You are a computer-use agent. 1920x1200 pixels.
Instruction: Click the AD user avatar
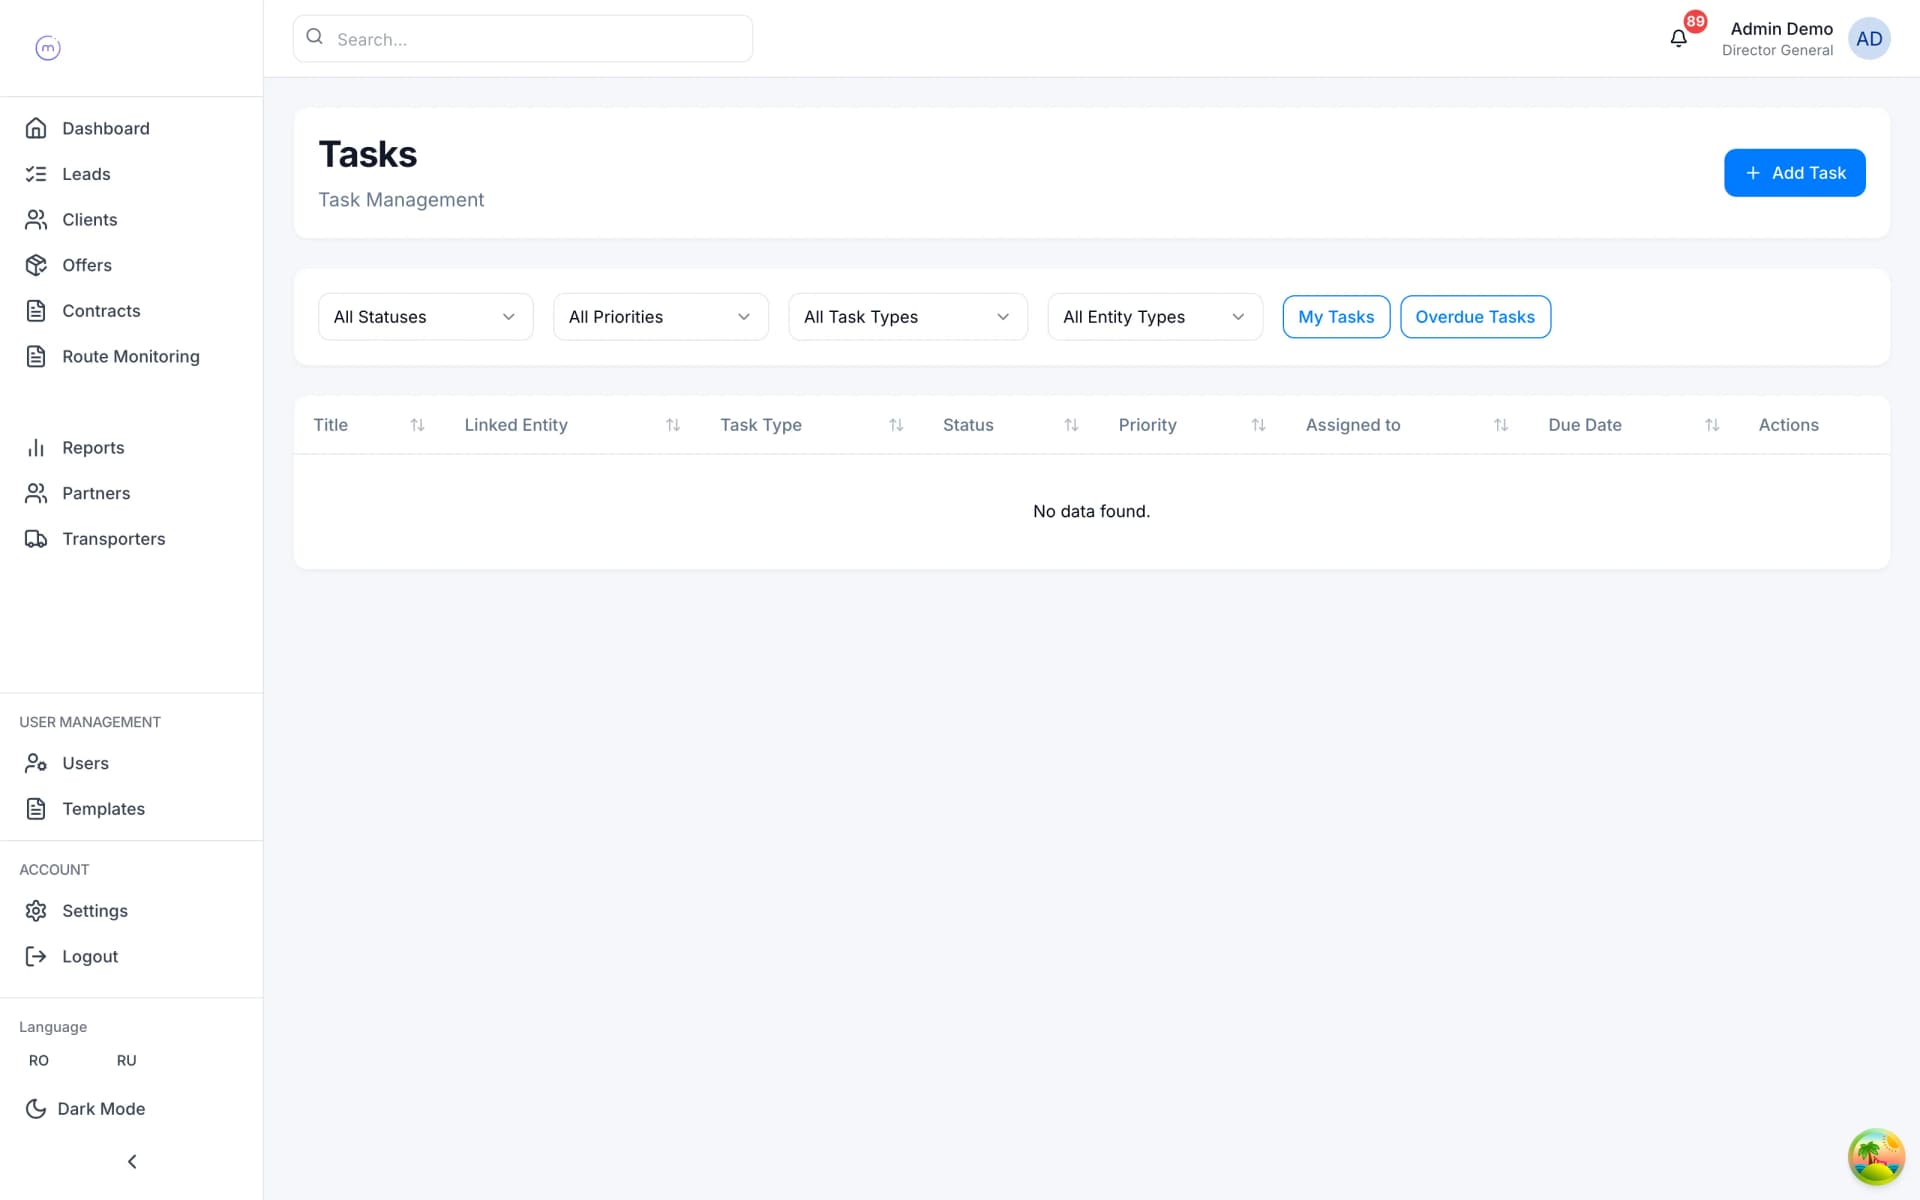(x=1869, y=39)
